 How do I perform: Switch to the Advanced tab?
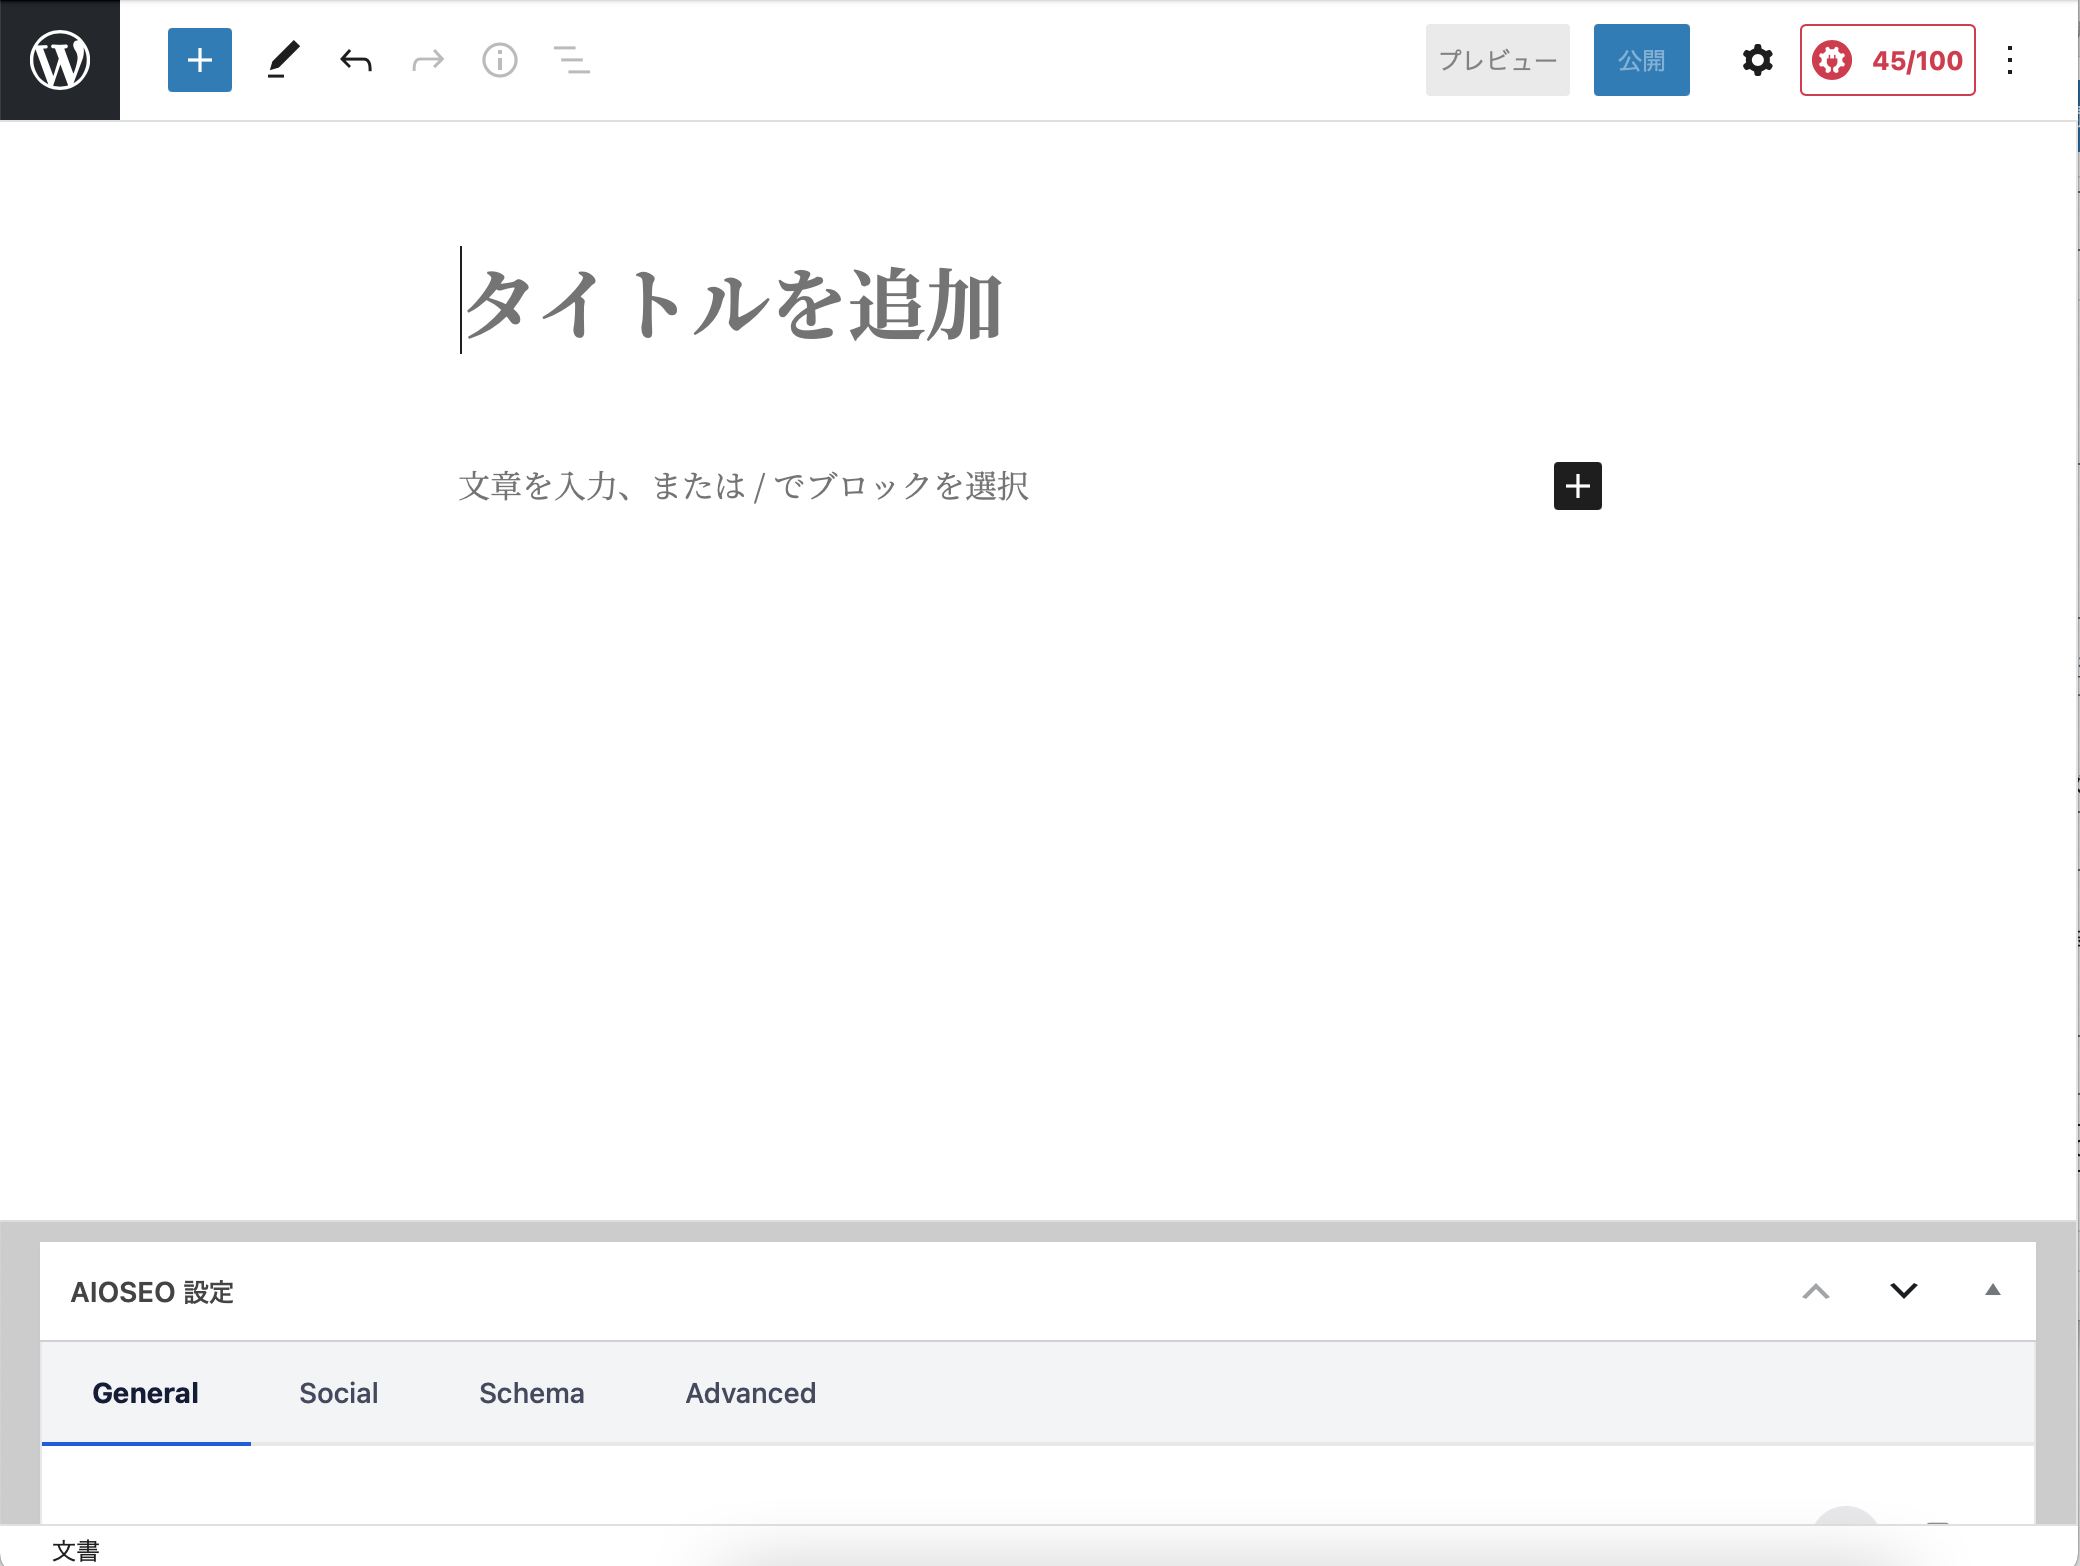tap(751, 1393)
